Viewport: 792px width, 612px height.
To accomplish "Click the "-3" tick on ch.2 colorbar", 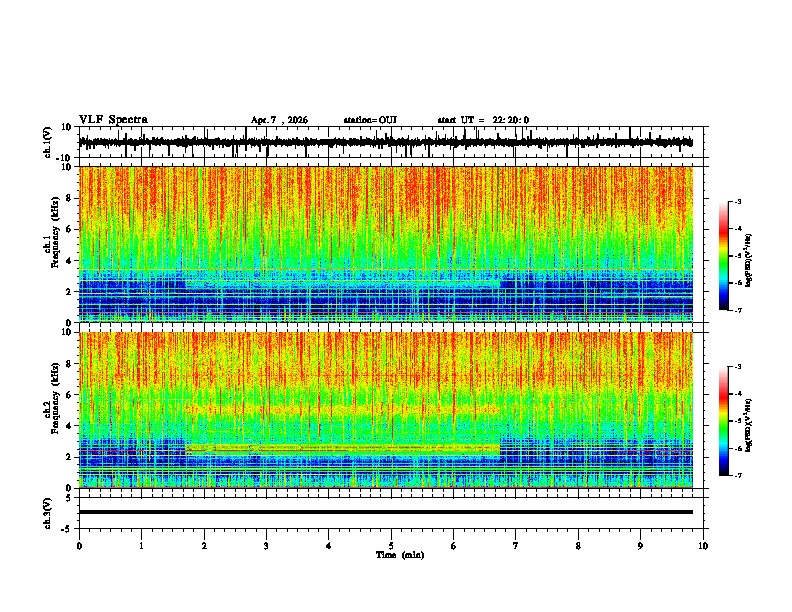I will pyautogui.click(x=737, y=367).
